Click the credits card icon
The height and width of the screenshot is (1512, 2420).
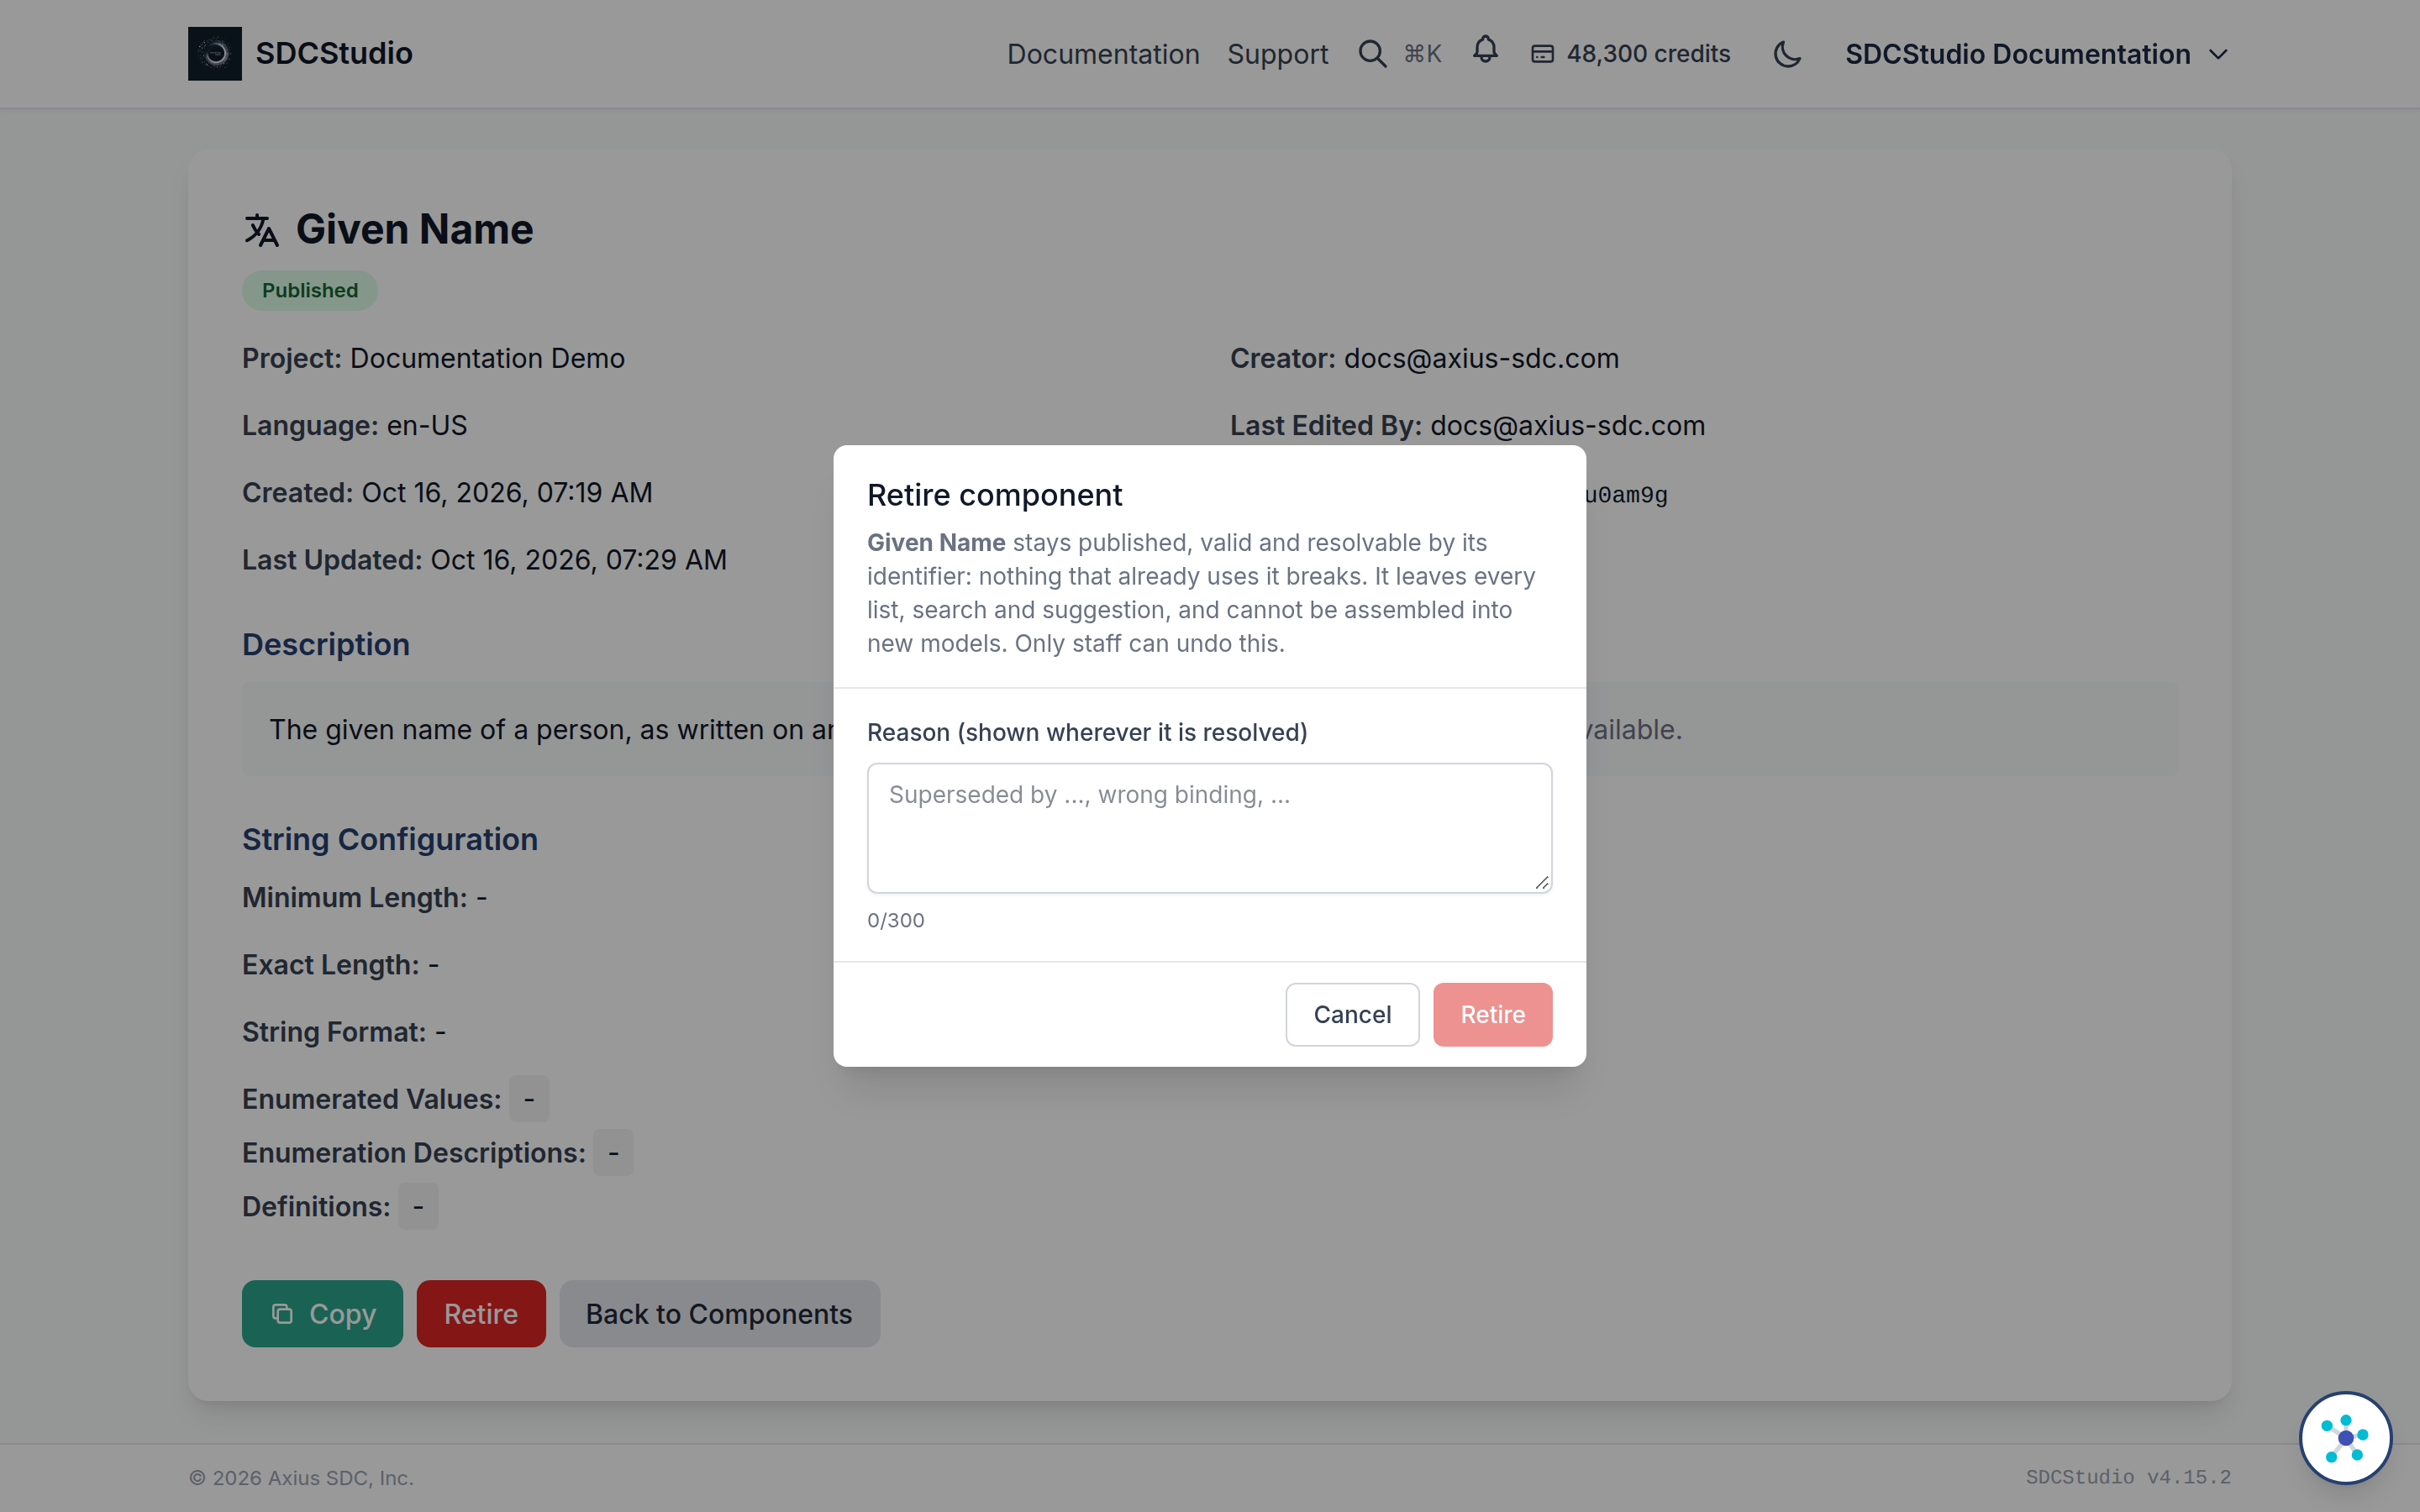click(1542, 54)
